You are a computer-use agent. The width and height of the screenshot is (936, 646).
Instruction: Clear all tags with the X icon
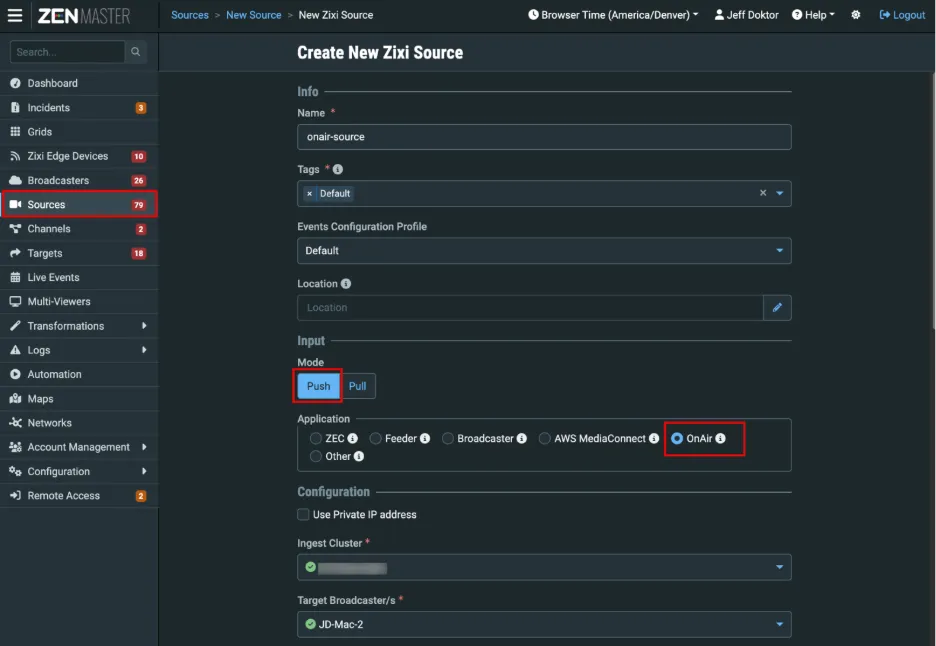tap(763, 193)
